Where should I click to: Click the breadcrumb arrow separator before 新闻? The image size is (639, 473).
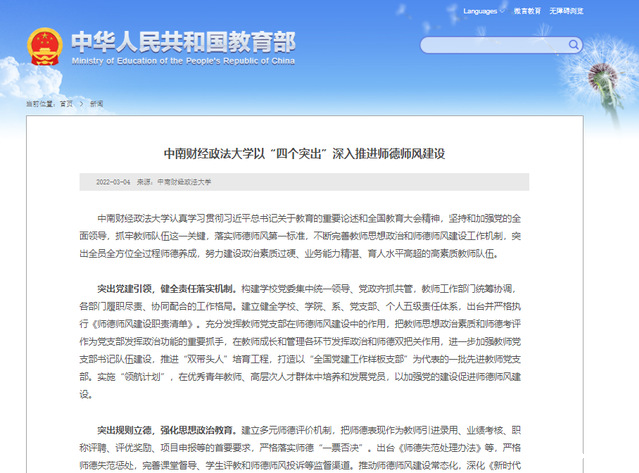[83, 103]
